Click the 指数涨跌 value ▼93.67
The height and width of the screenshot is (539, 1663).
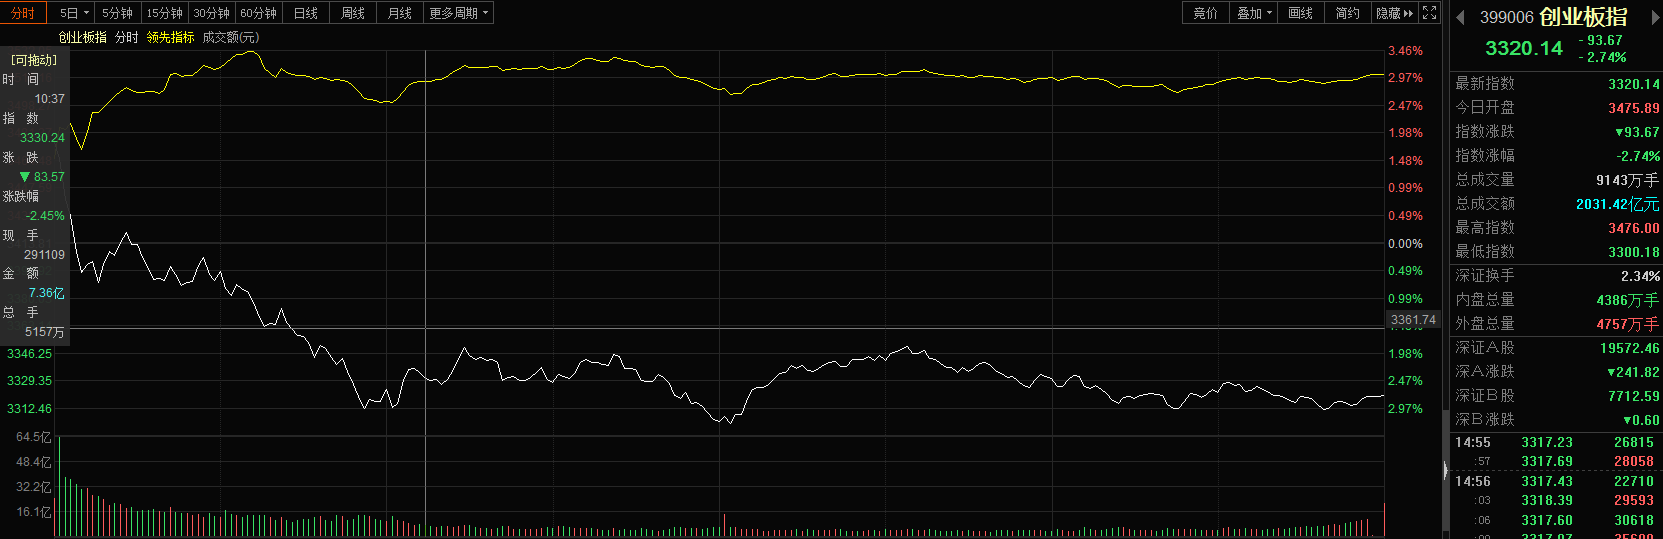[1637, 132]
